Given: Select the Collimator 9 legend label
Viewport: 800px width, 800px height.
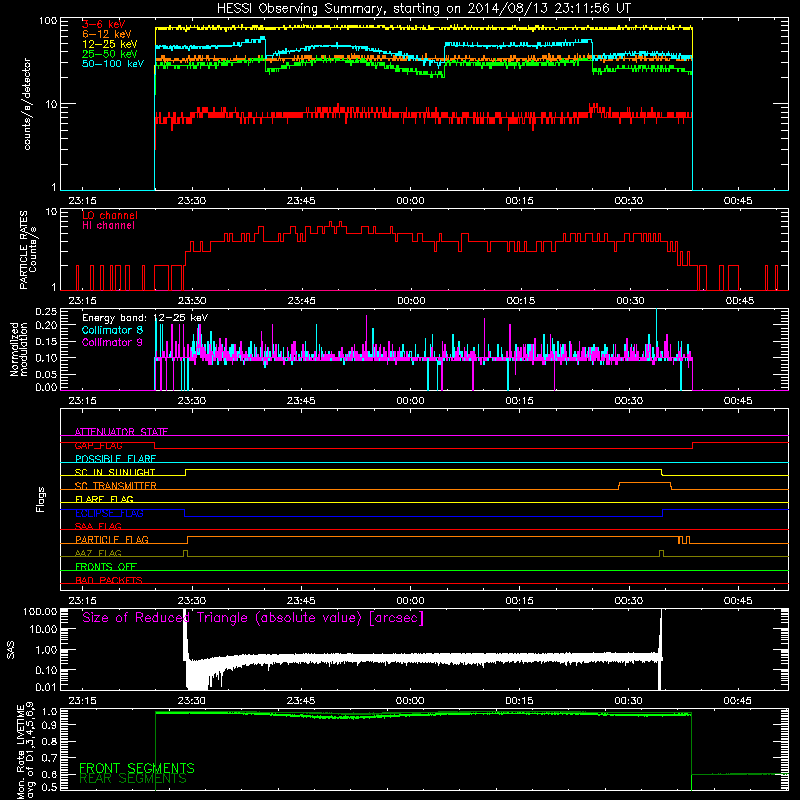Looking at the screenshot, I should pyautogui.click(x=112, y=342).
